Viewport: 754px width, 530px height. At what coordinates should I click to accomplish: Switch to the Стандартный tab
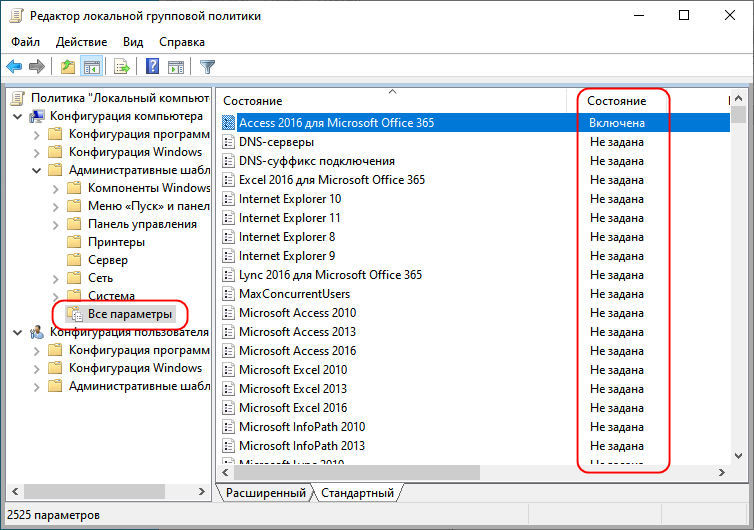click(357, 493)
